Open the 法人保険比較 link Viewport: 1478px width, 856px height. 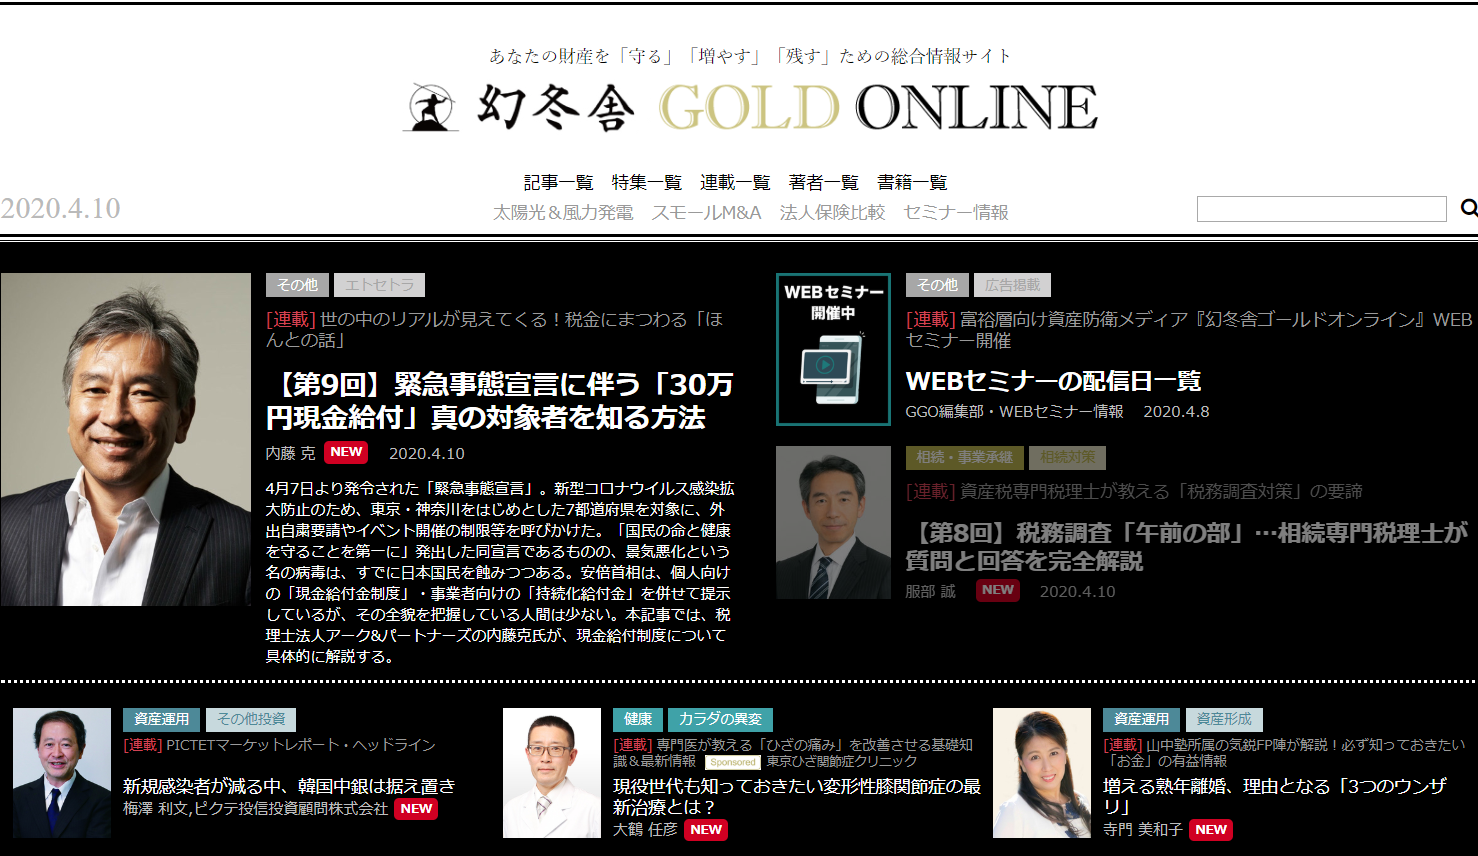pos(832,212)
